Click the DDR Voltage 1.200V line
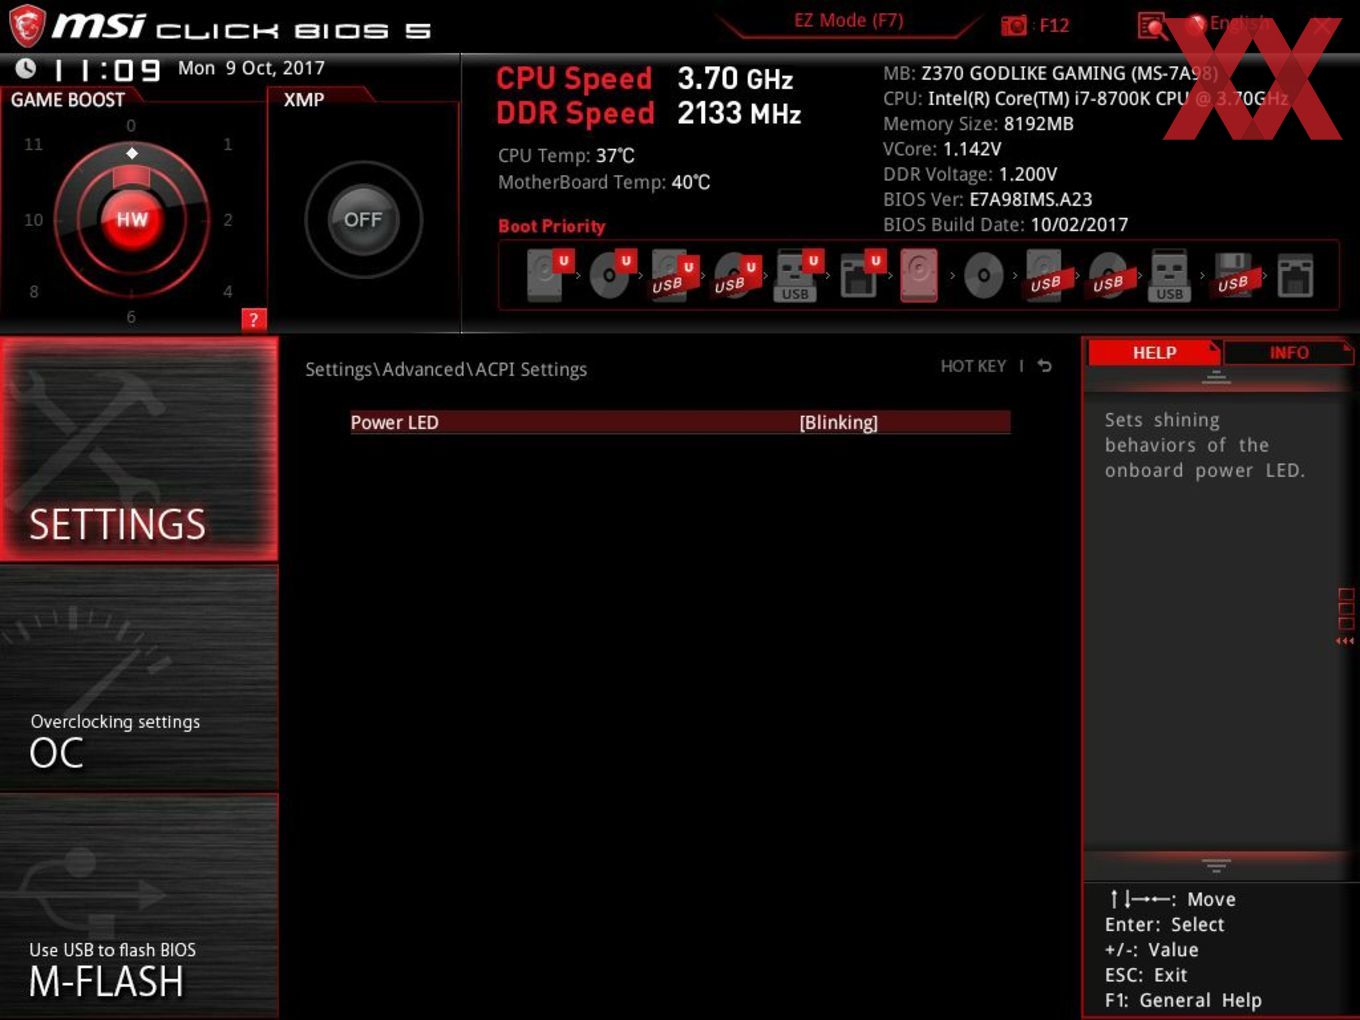Viewport: 1360px width, 1020px height. 970,174
